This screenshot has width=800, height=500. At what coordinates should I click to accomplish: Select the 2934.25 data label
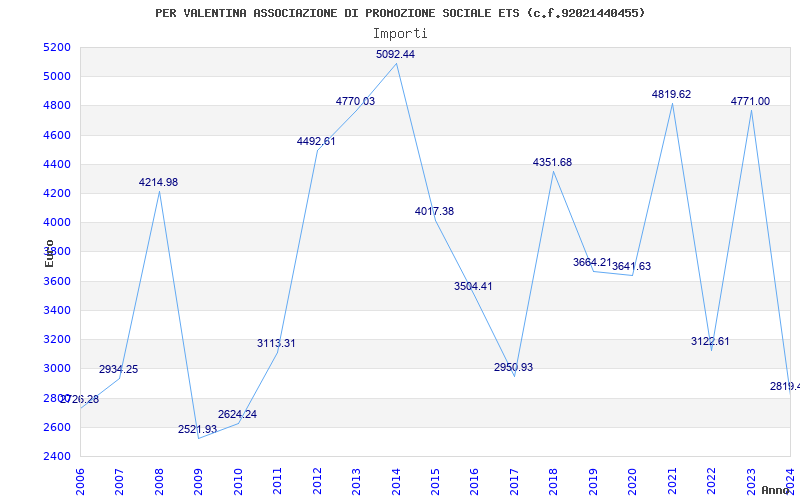pos(118,369)
